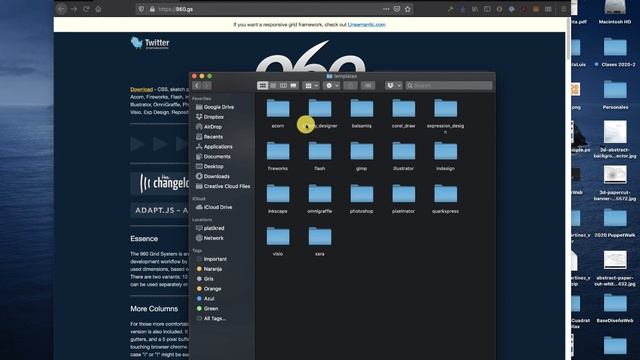Open the action gear dropdown in Finder
This screenshot has width=640, height=360.
[x=332, y=85]
